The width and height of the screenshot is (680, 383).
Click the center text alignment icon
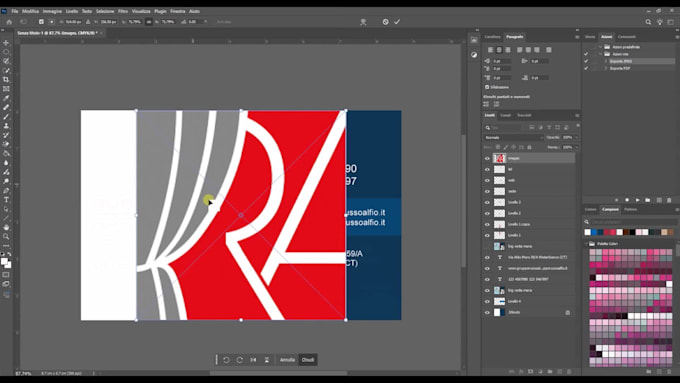click(499, 50)
